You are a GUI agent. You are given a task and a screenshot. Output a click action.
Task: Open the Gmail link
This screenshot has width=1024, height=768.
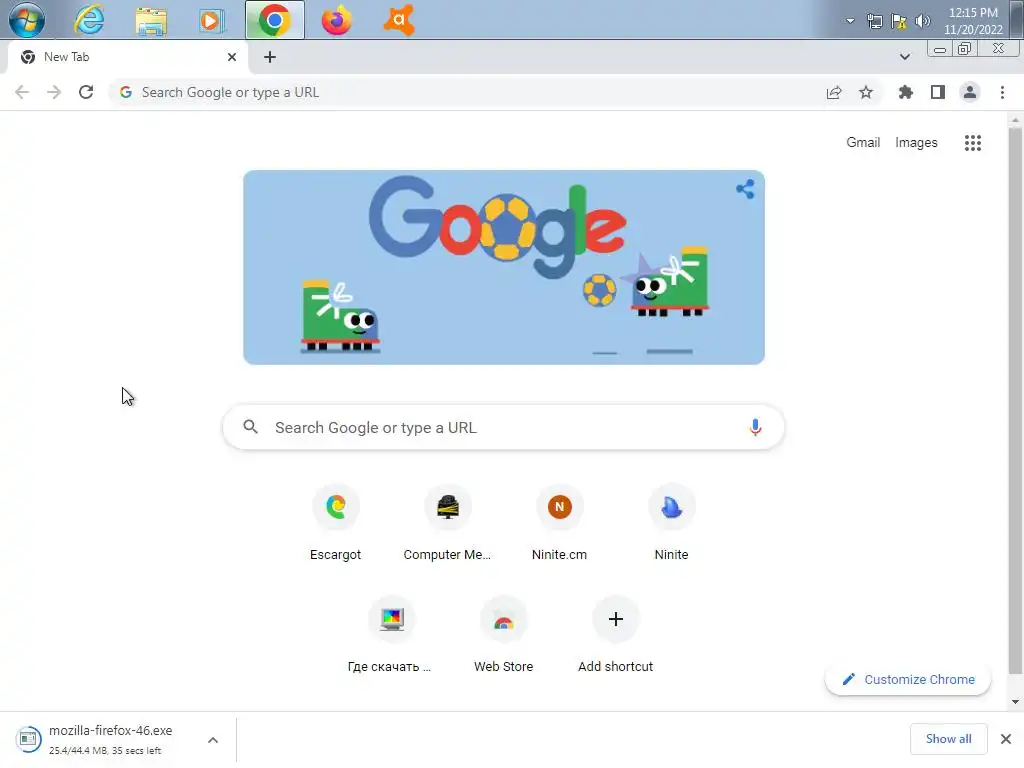pos(863,142)
